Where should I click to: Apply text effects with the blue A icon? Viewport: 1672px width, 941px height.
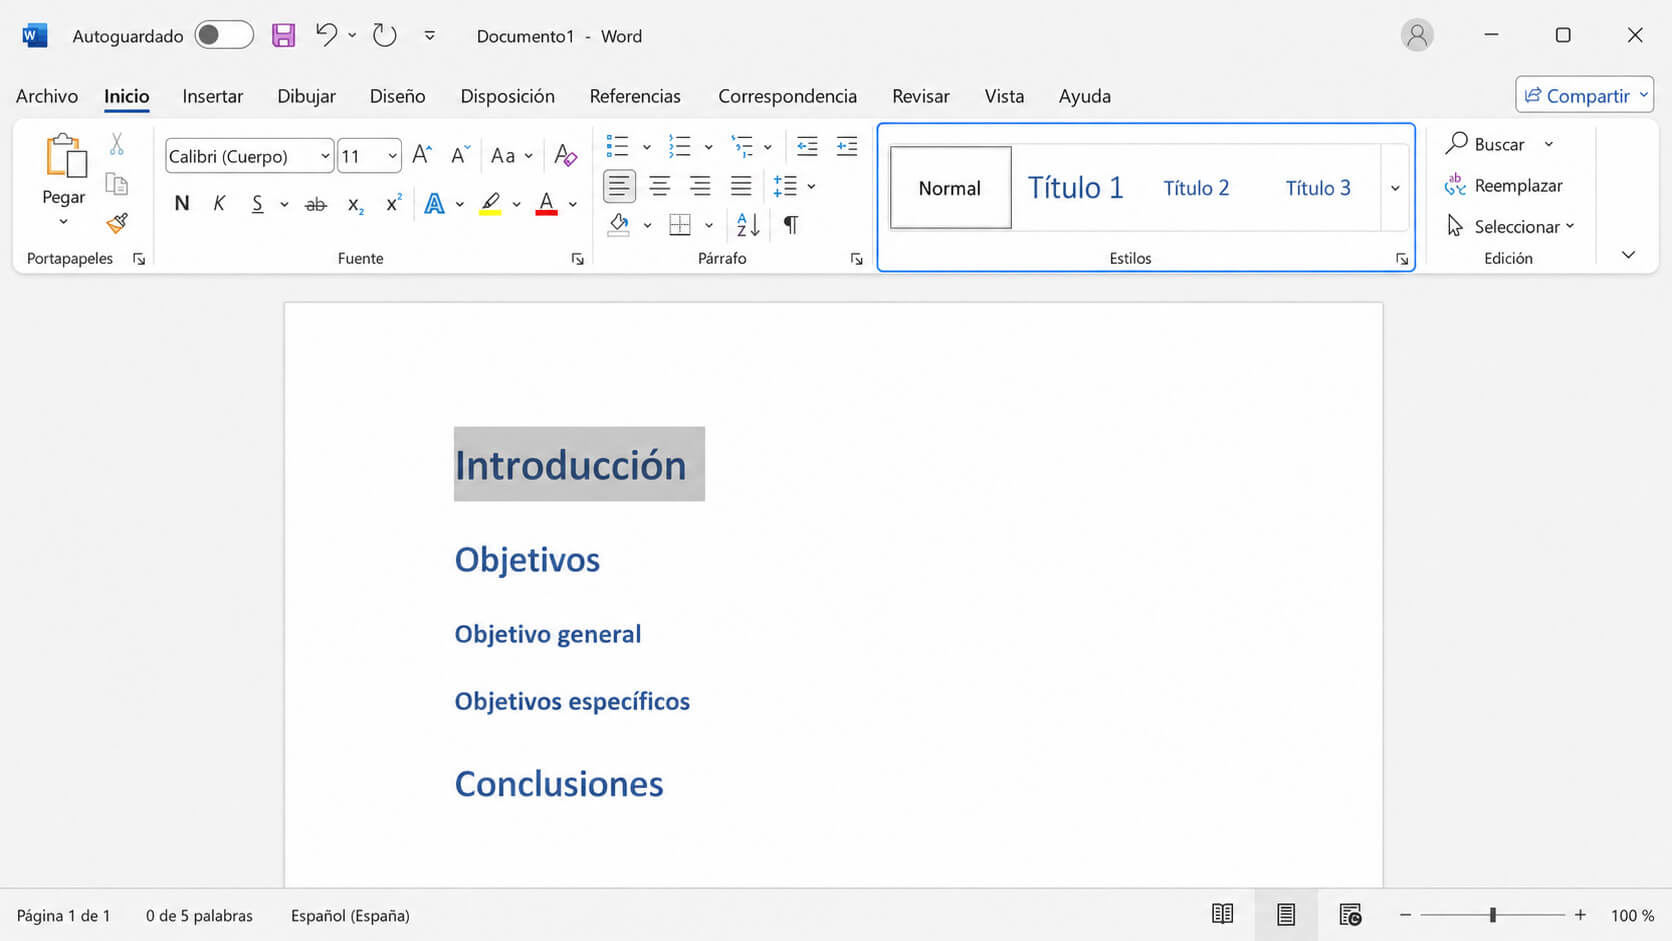(434, 204)
